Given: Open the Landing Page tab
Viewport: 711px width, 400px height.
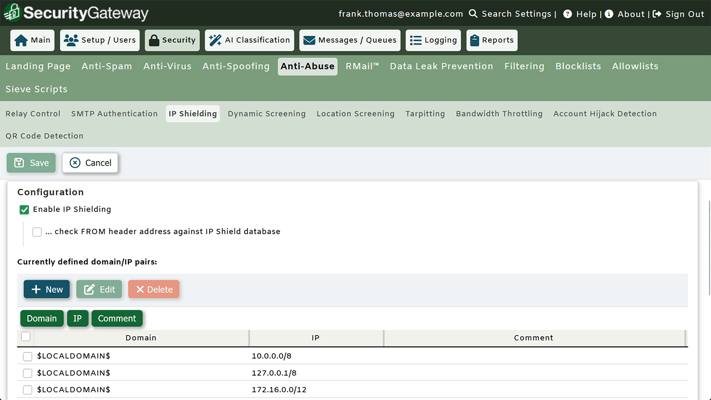Looking at the screenshot, I should (x=38, y=66).
